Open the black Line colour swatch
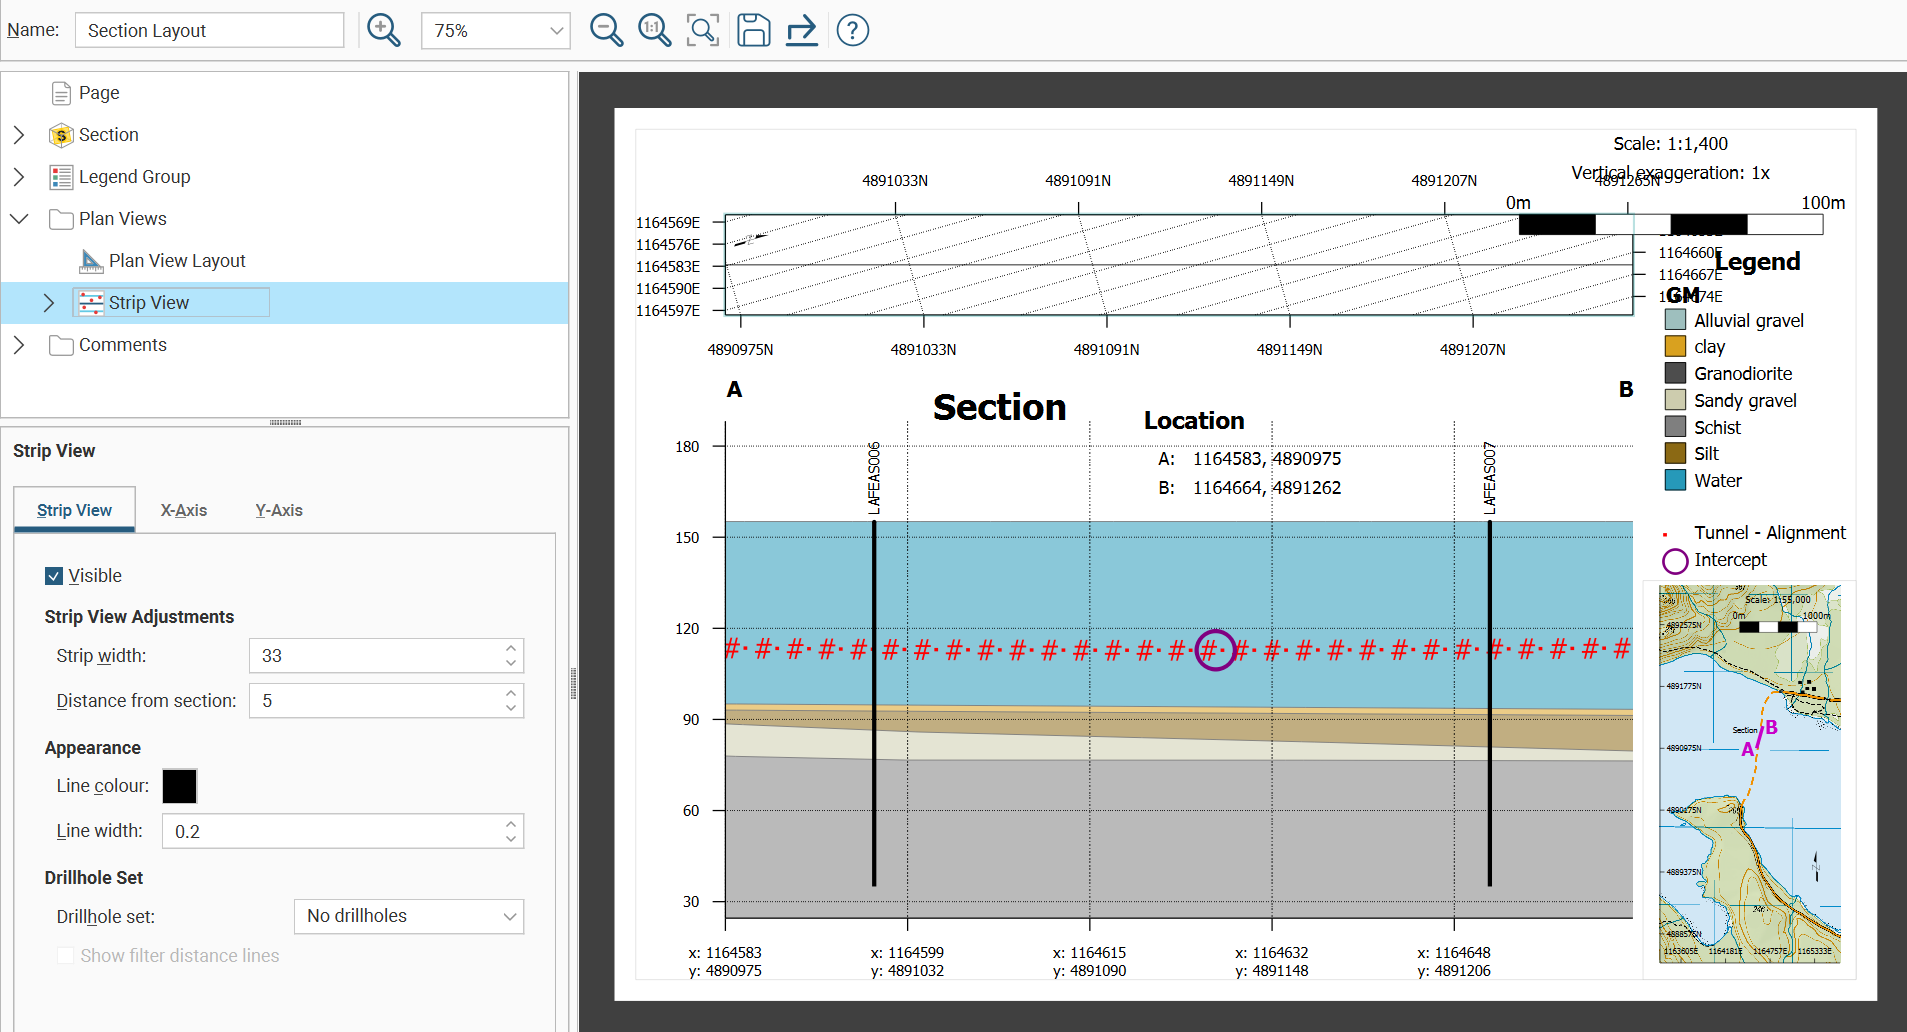This screenshot has height=1032, width=1907. (x=180, y=786)
